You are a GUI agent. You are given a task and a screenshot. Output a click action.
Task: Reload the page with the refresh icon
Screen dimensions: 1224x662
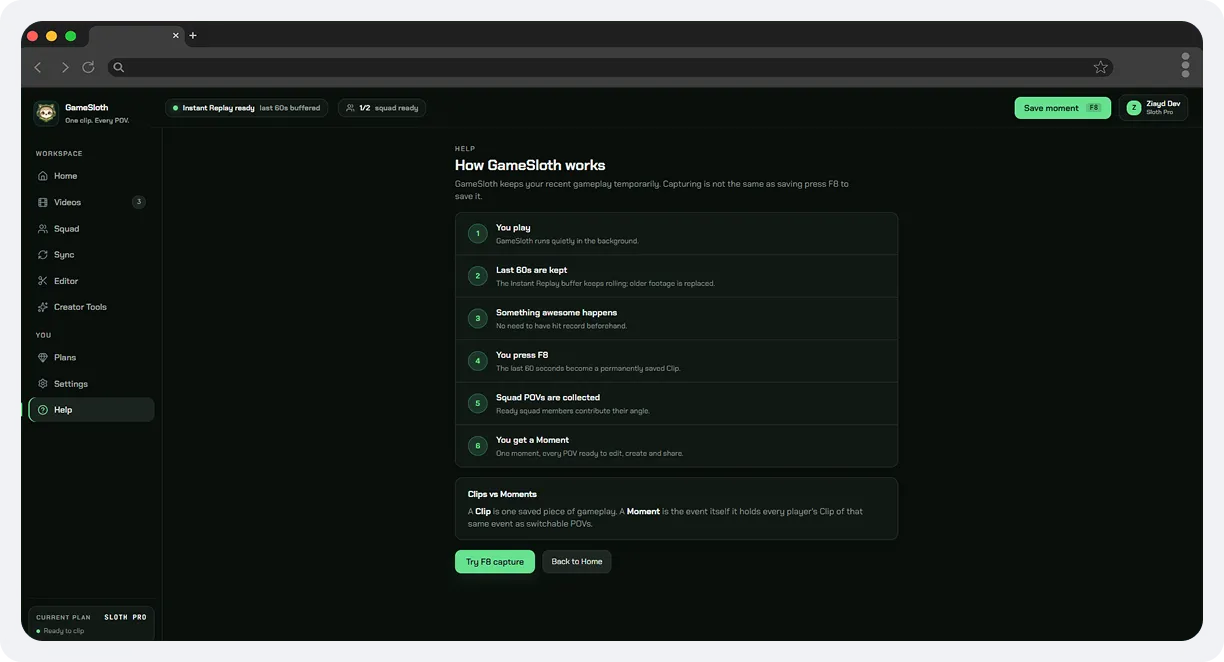point(88,67)
